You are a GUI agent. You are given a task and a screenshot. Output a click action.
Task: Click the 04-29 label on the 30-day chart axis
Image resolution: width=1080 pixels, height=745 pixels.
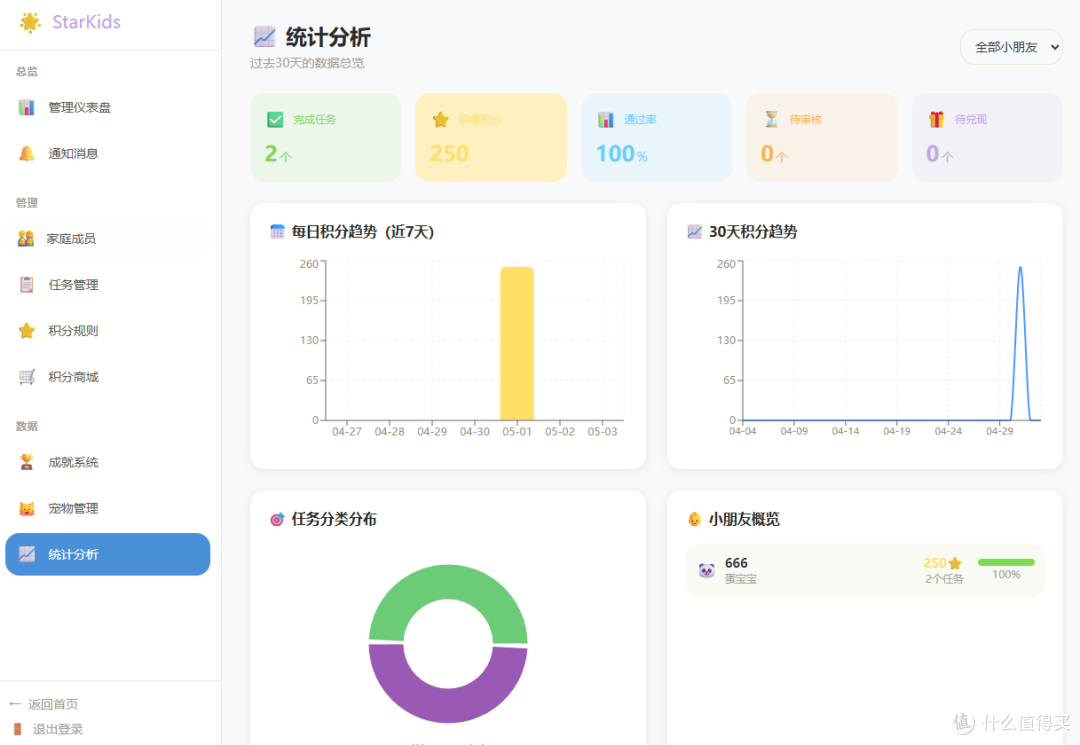pos(999,431)
